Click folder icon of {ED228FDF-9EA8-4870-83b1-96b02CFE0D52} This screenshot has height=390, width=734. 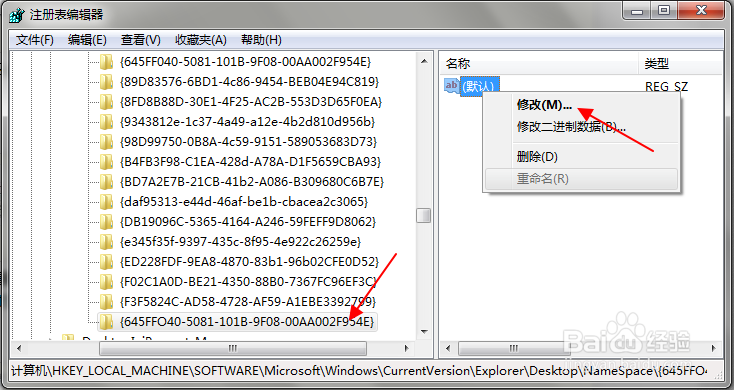107,262
